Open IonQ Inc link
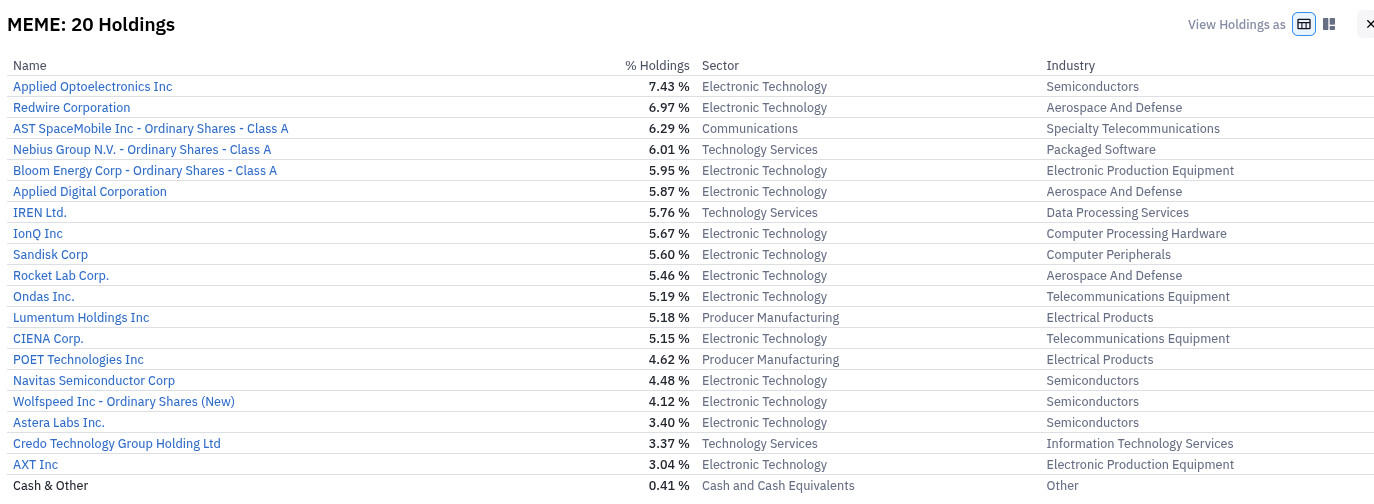Screen dimensions: 1374x504 (x=38, y=234)
